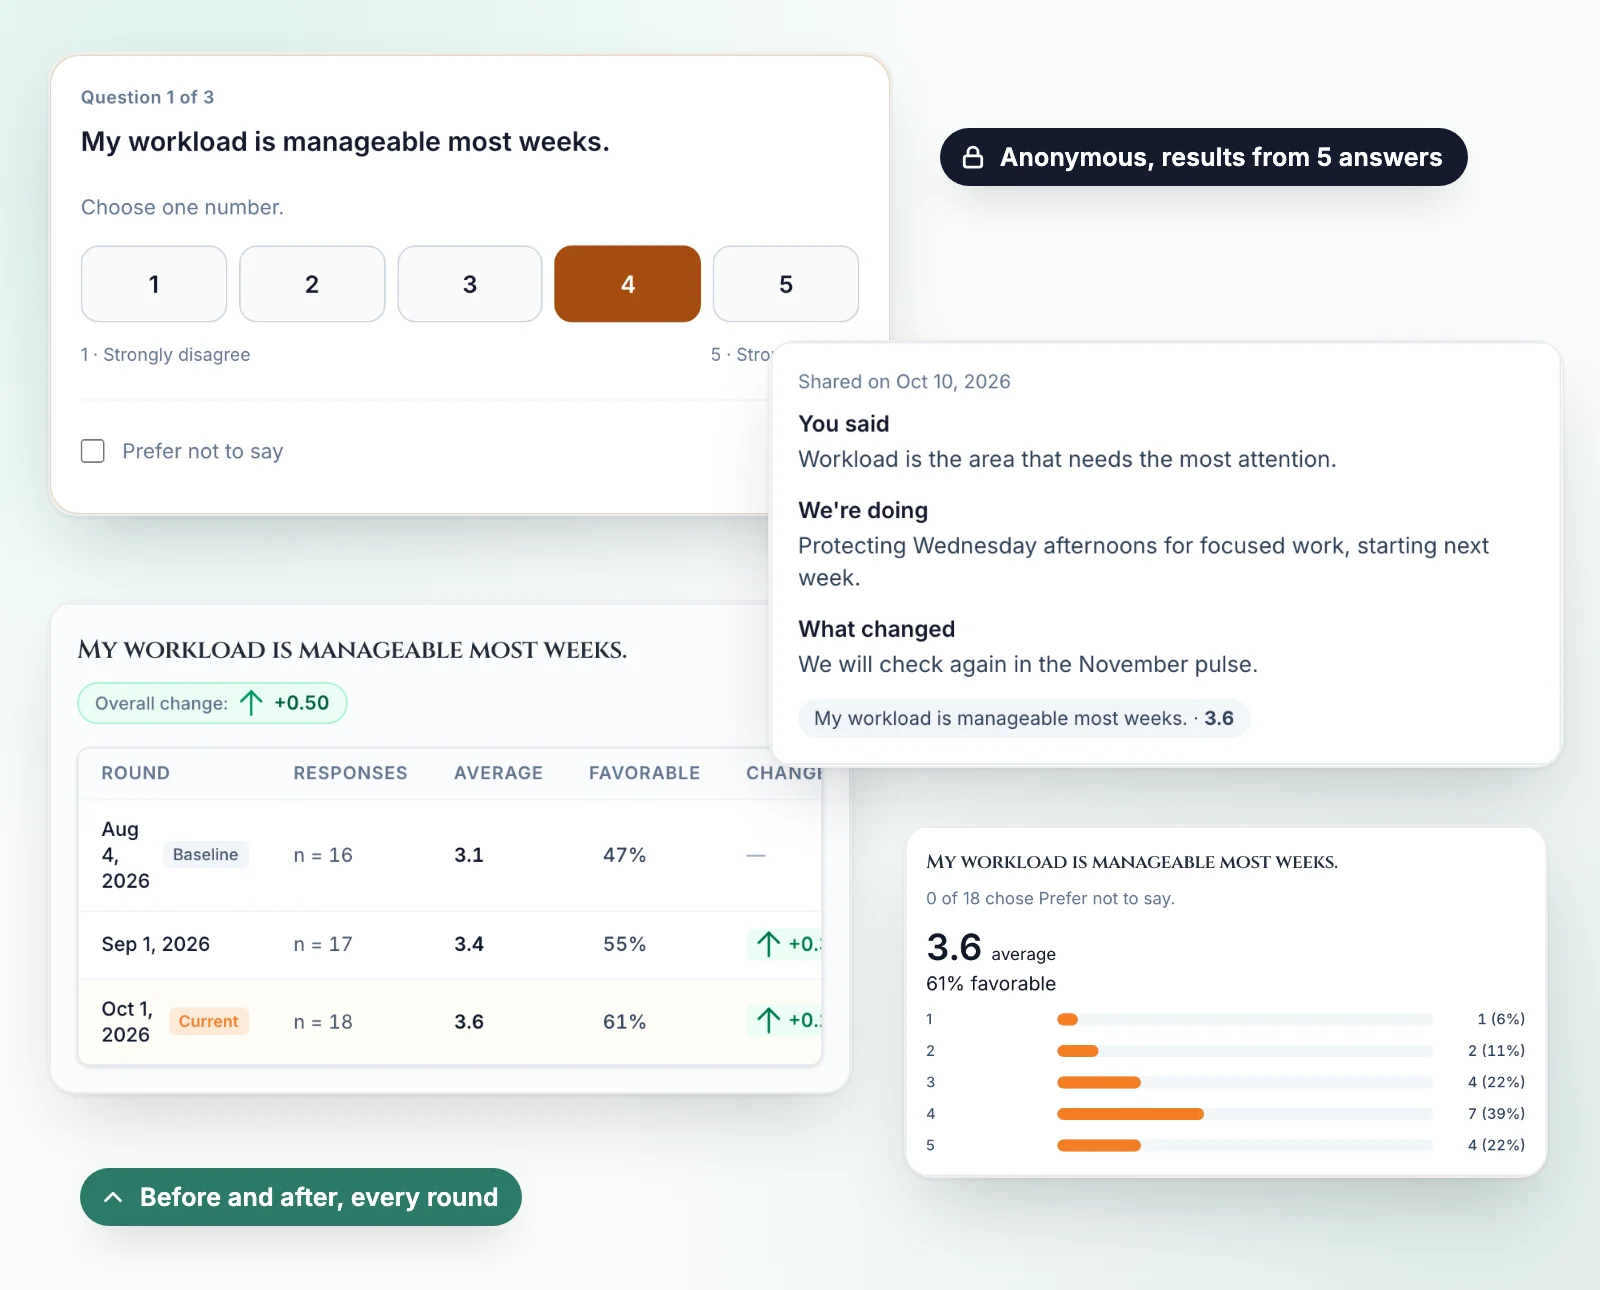This screenshot has height=1290, width=1600.
Task: Select rating number 3
Action: click(470, 284)
